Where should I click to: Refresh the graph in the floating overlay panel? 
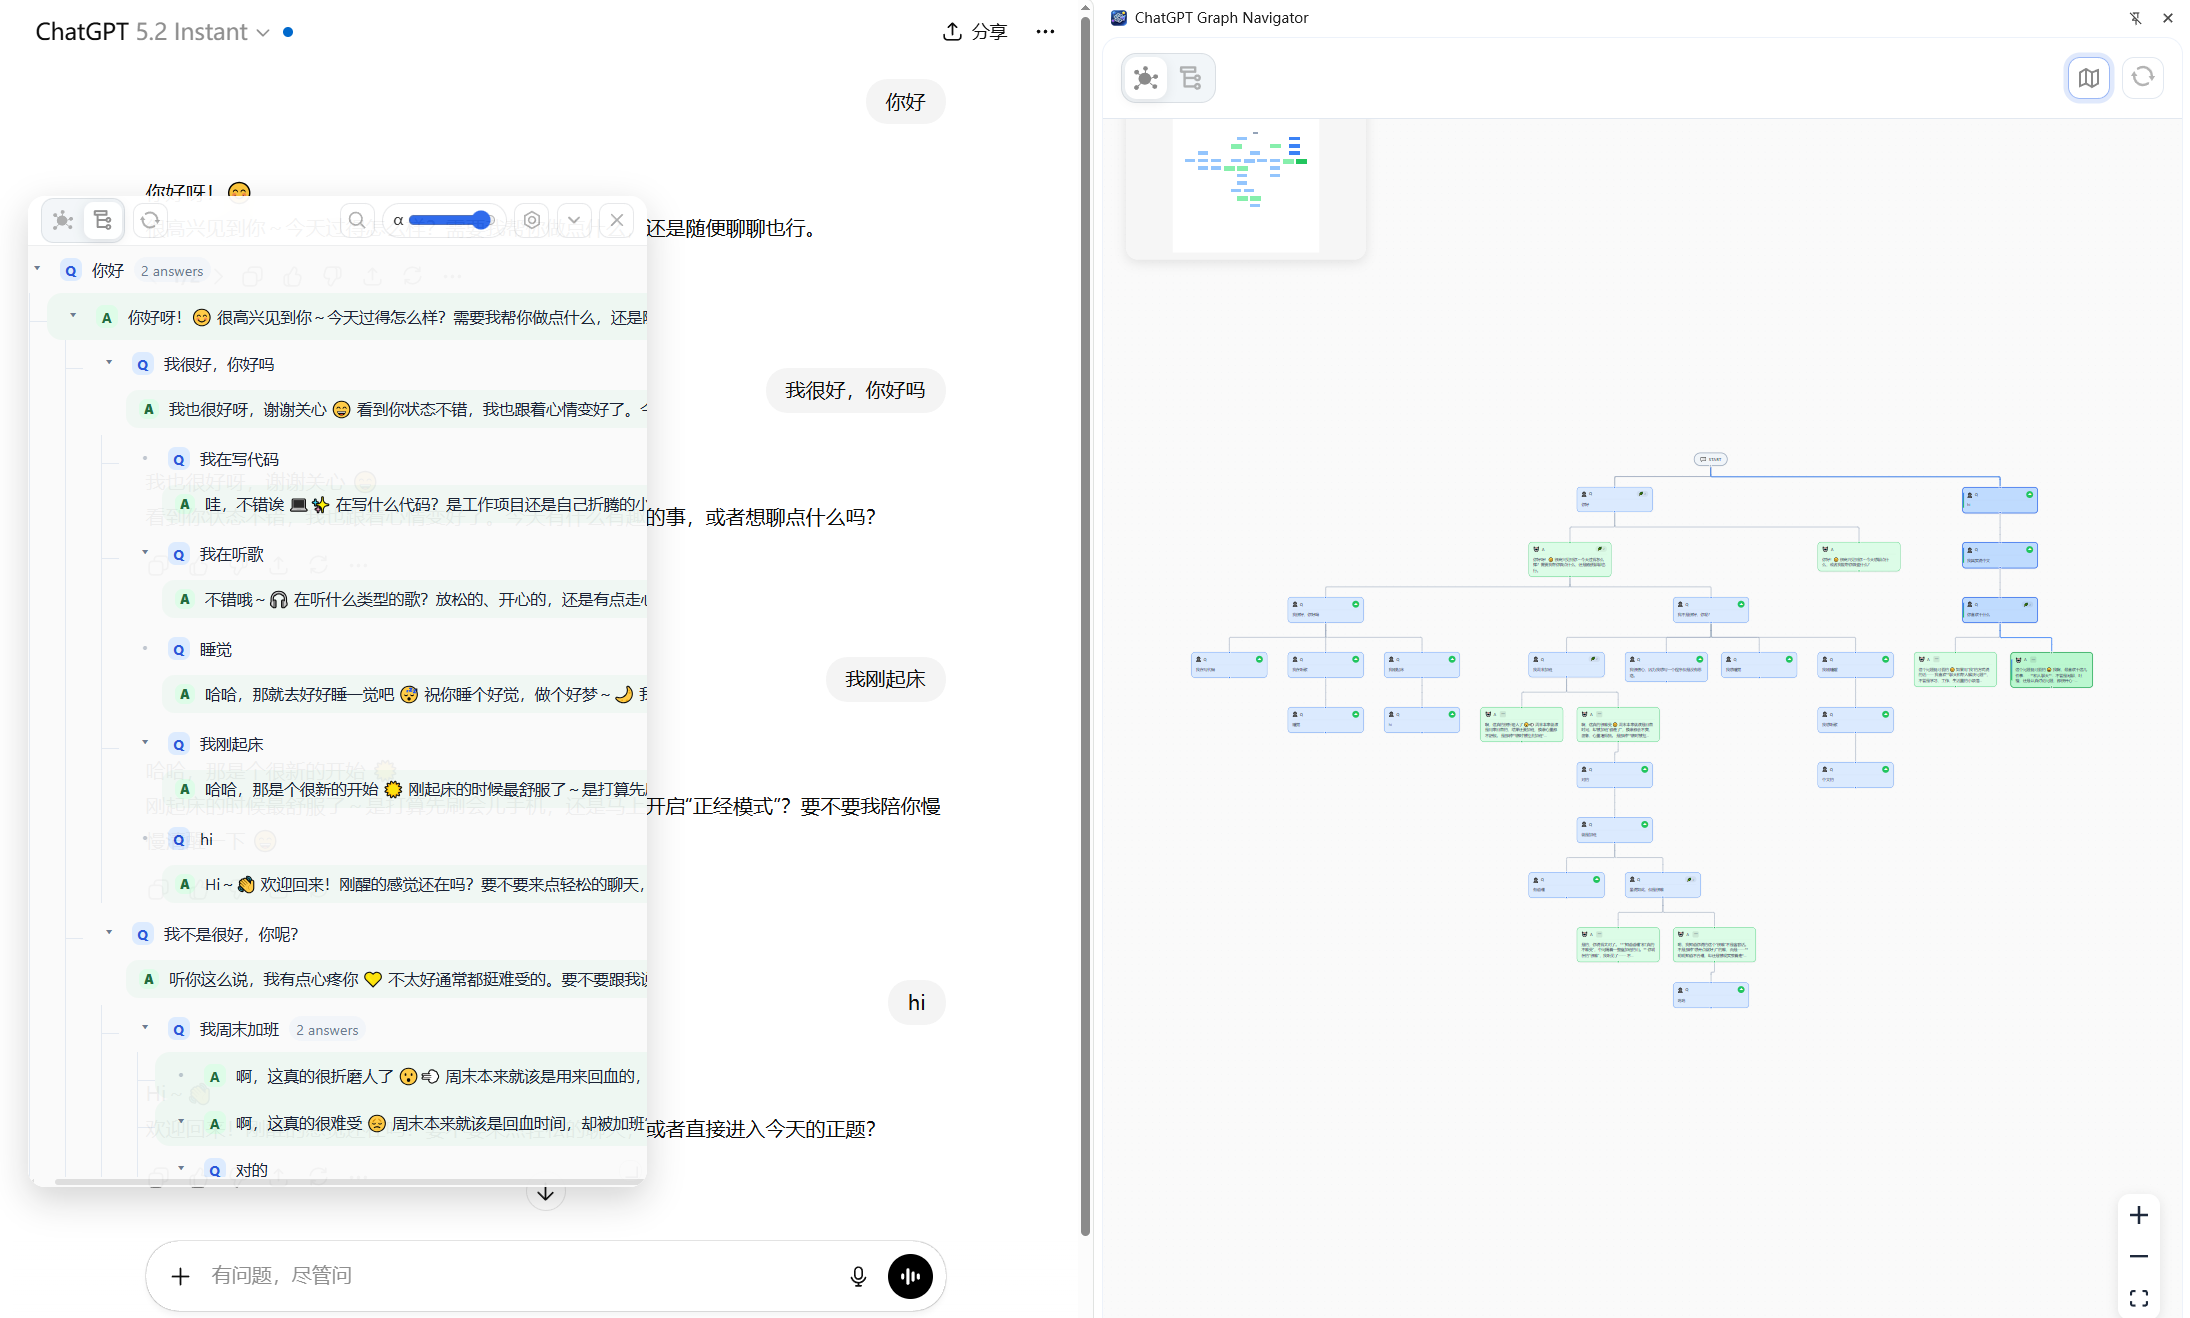pos(151,220)
